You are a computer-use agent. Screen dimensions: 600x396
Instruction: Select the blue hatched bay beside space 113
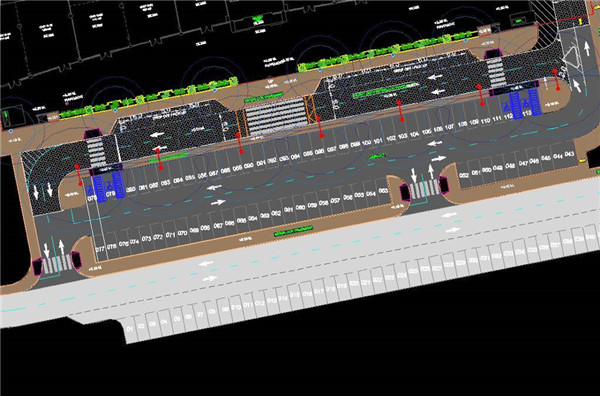click(534, 102)
